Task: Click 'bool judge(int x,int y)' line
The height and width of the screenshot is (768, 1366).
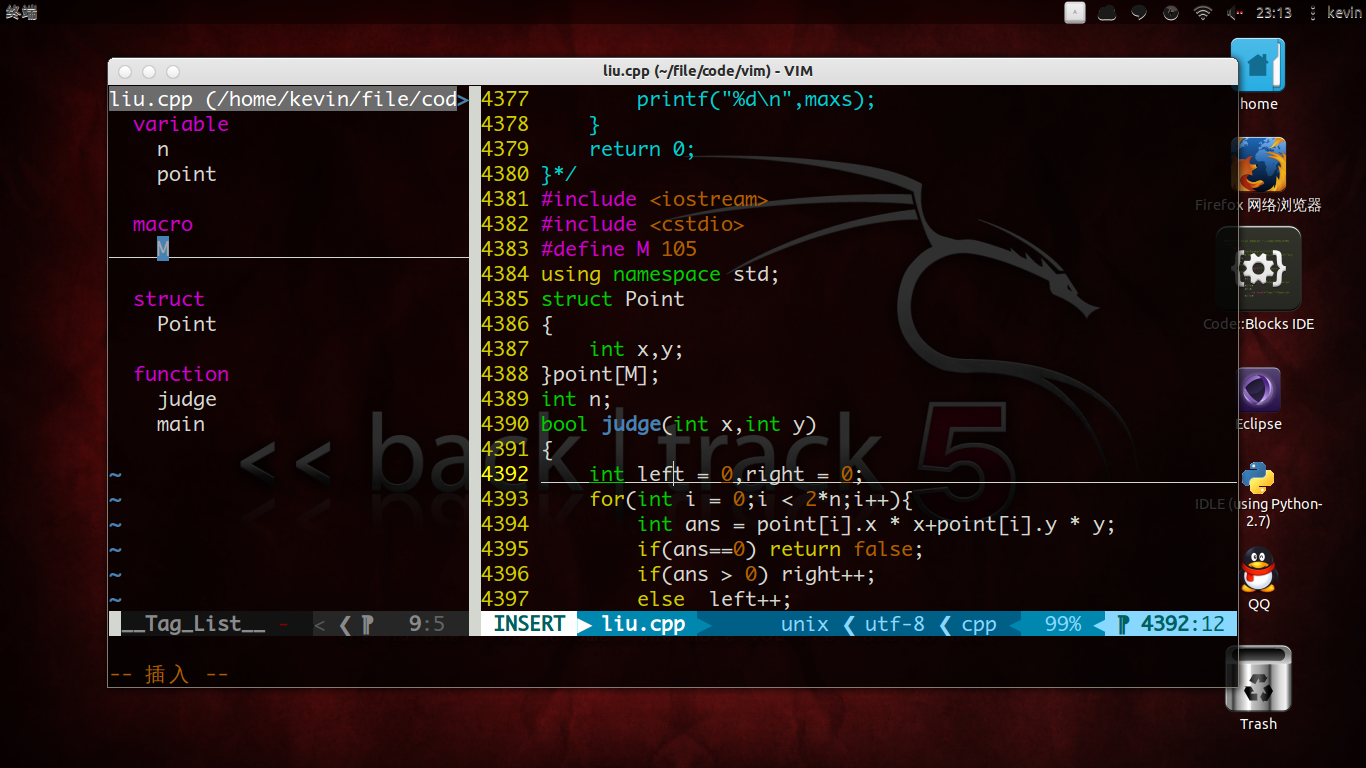Action: point(679,424)
